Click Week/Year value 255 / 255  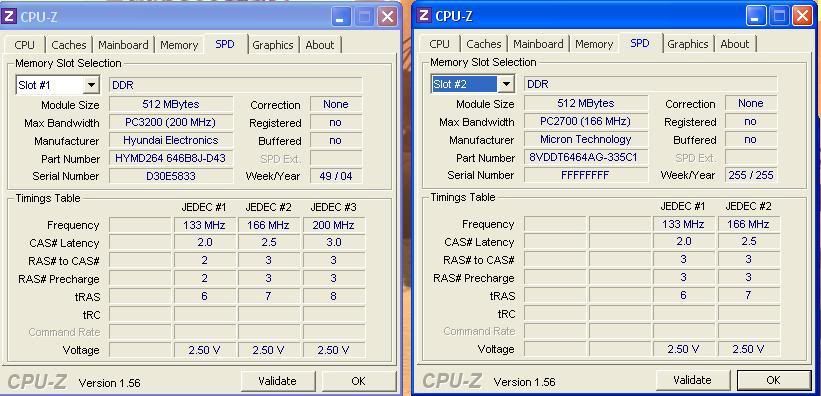point(751,175)
